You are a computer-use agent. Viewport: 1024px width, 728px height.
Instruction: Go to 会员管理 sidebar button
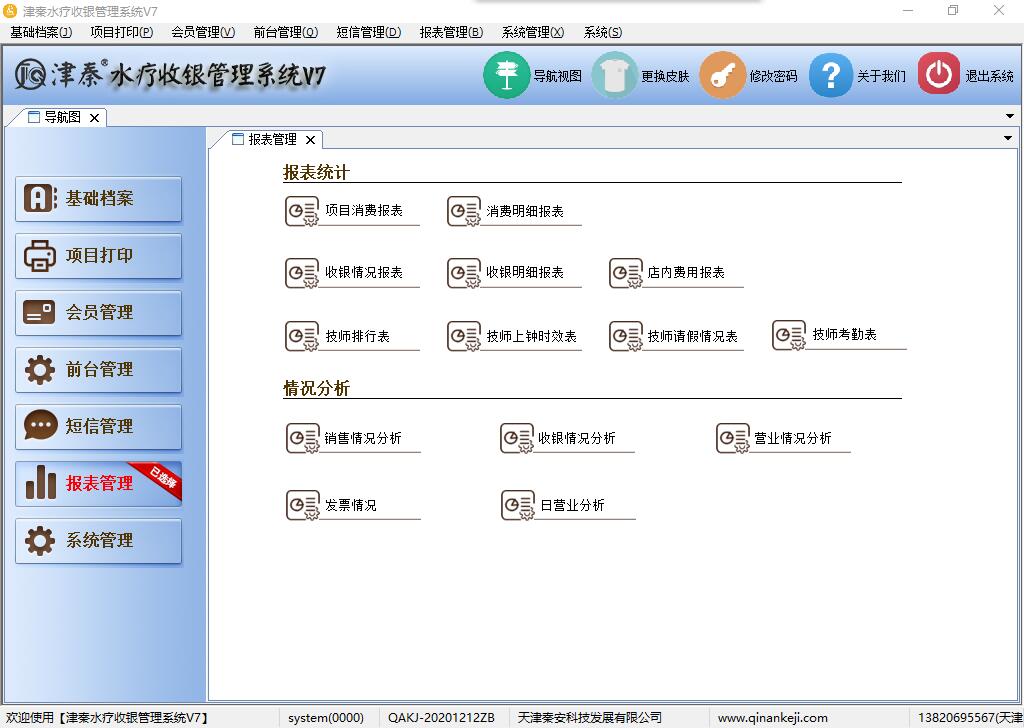(x=98, y=313)
